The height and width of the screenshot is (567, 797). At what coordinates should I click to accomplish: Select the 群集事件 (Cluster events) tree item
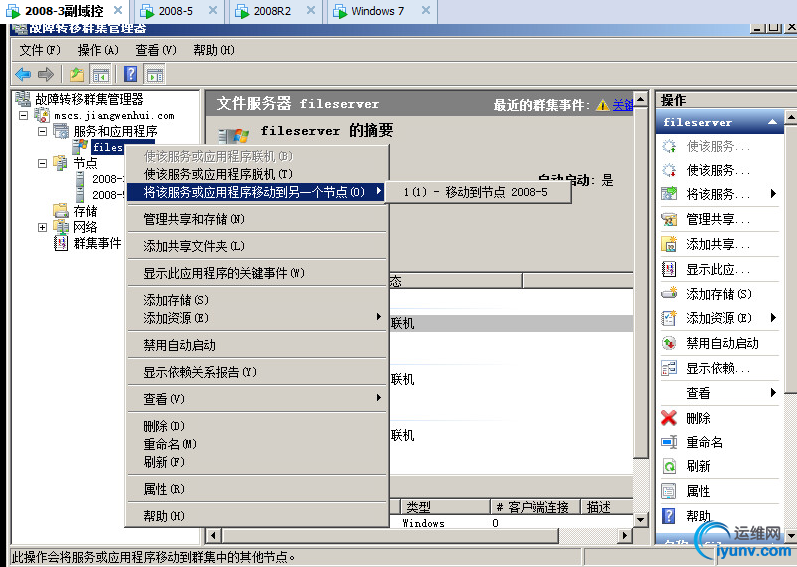coord(97,243)
